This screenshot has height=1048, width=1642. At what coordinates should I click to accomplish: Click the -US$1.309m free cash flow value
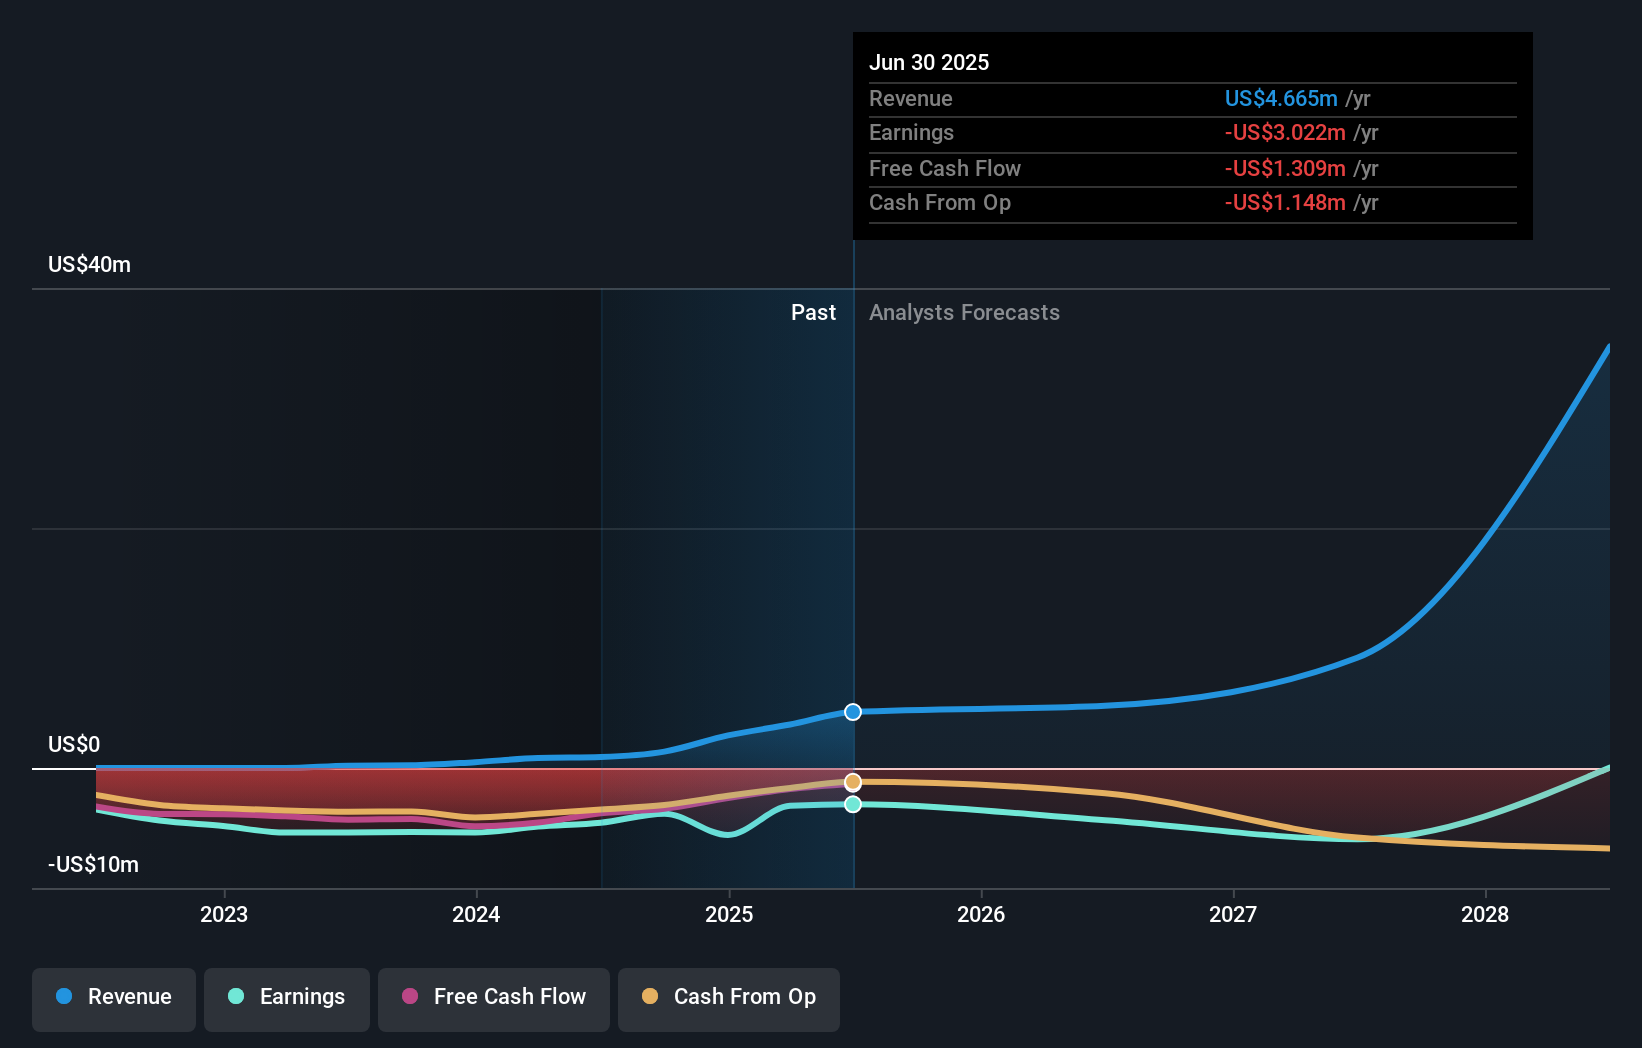1285,168
